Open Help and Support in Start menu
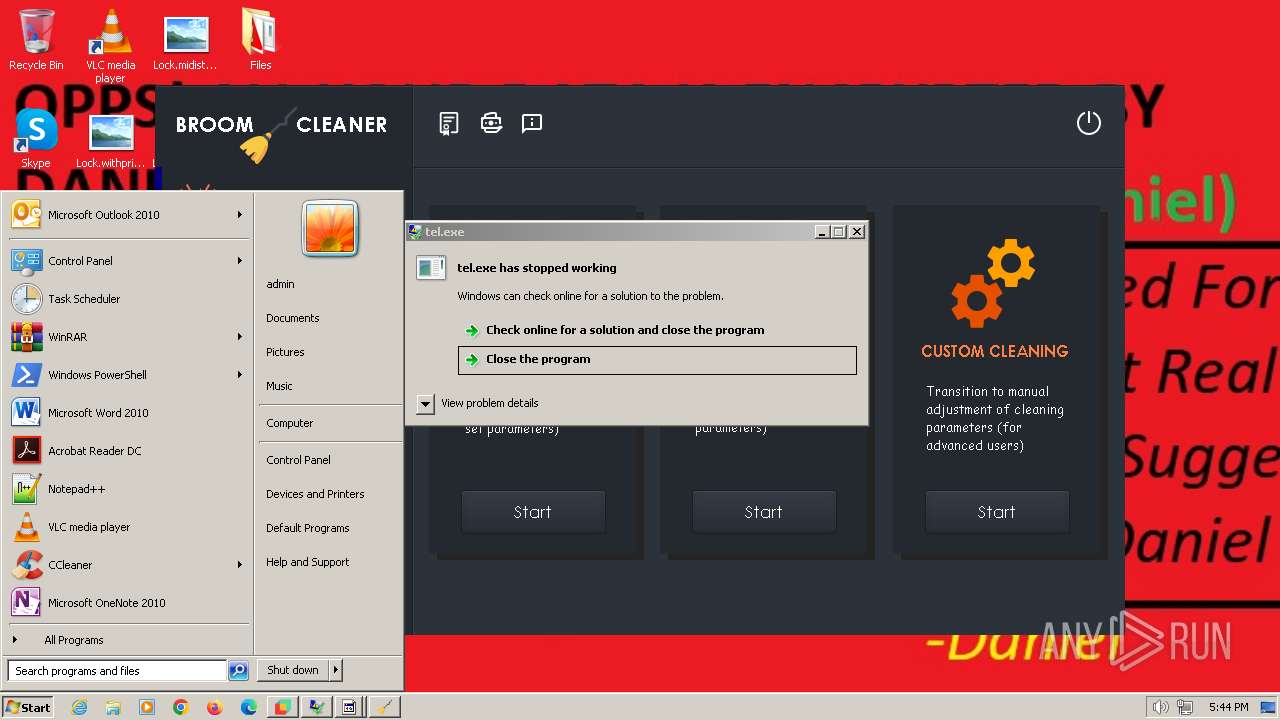The image size is (1280, 720). point(307,562)
